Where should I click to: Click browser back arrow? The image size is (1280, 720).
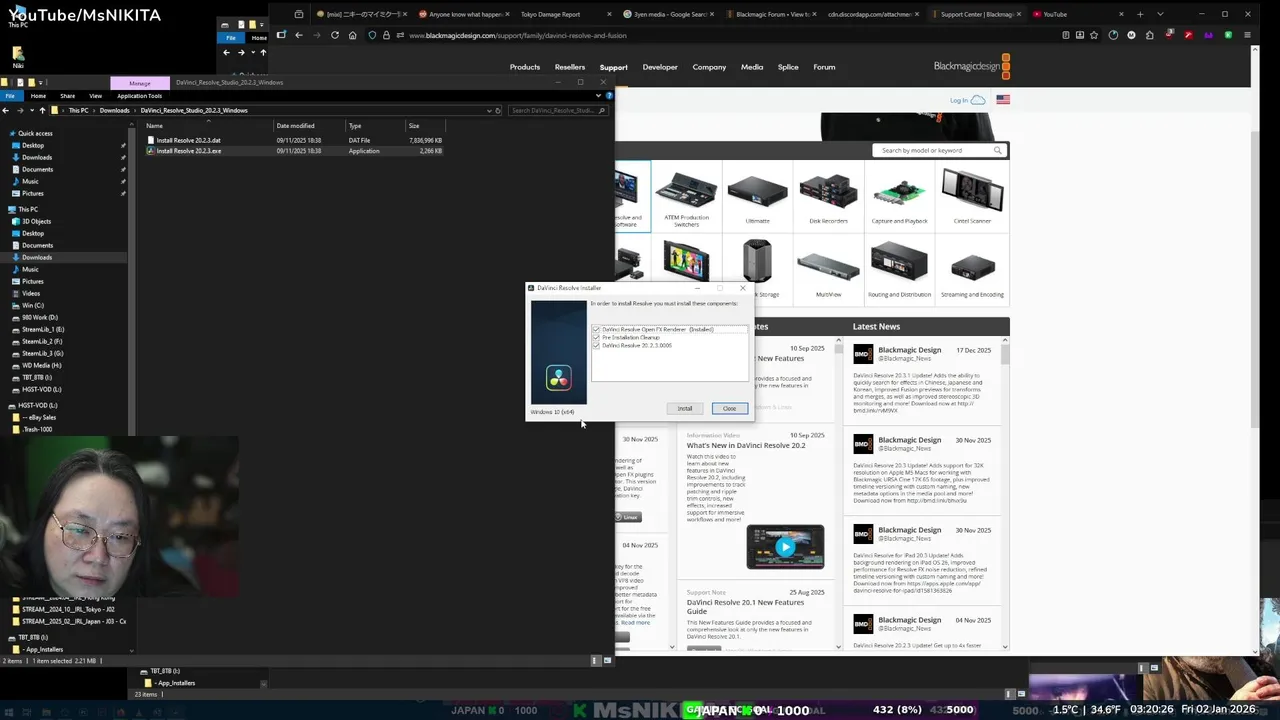click(298, 35)
